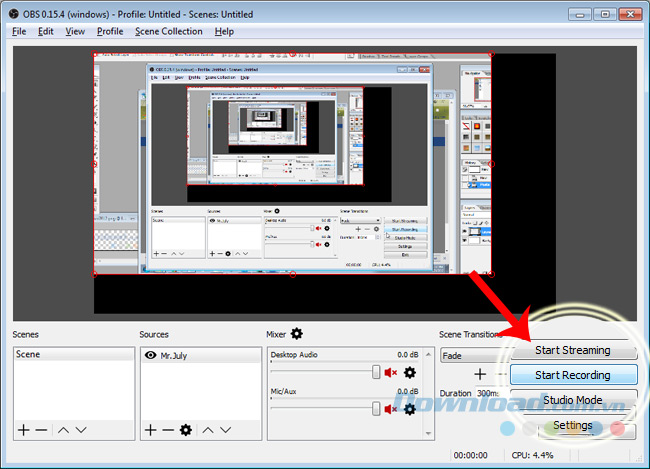650x469 pixels.
Task: Click Desktop Audio volume slider handle
Action: pyautogui.click(x=376, y=372)
